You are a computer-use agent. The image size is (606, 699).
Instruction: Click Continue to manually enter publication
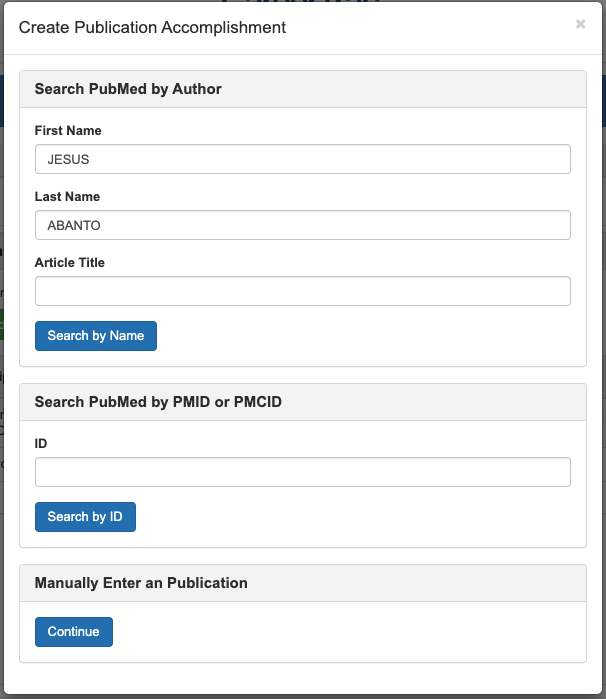point(74,632)
